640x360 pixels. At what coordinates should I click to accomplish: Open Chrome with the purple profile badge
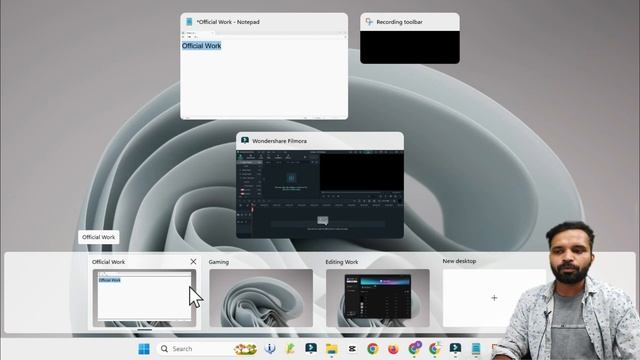coord(414,349)
